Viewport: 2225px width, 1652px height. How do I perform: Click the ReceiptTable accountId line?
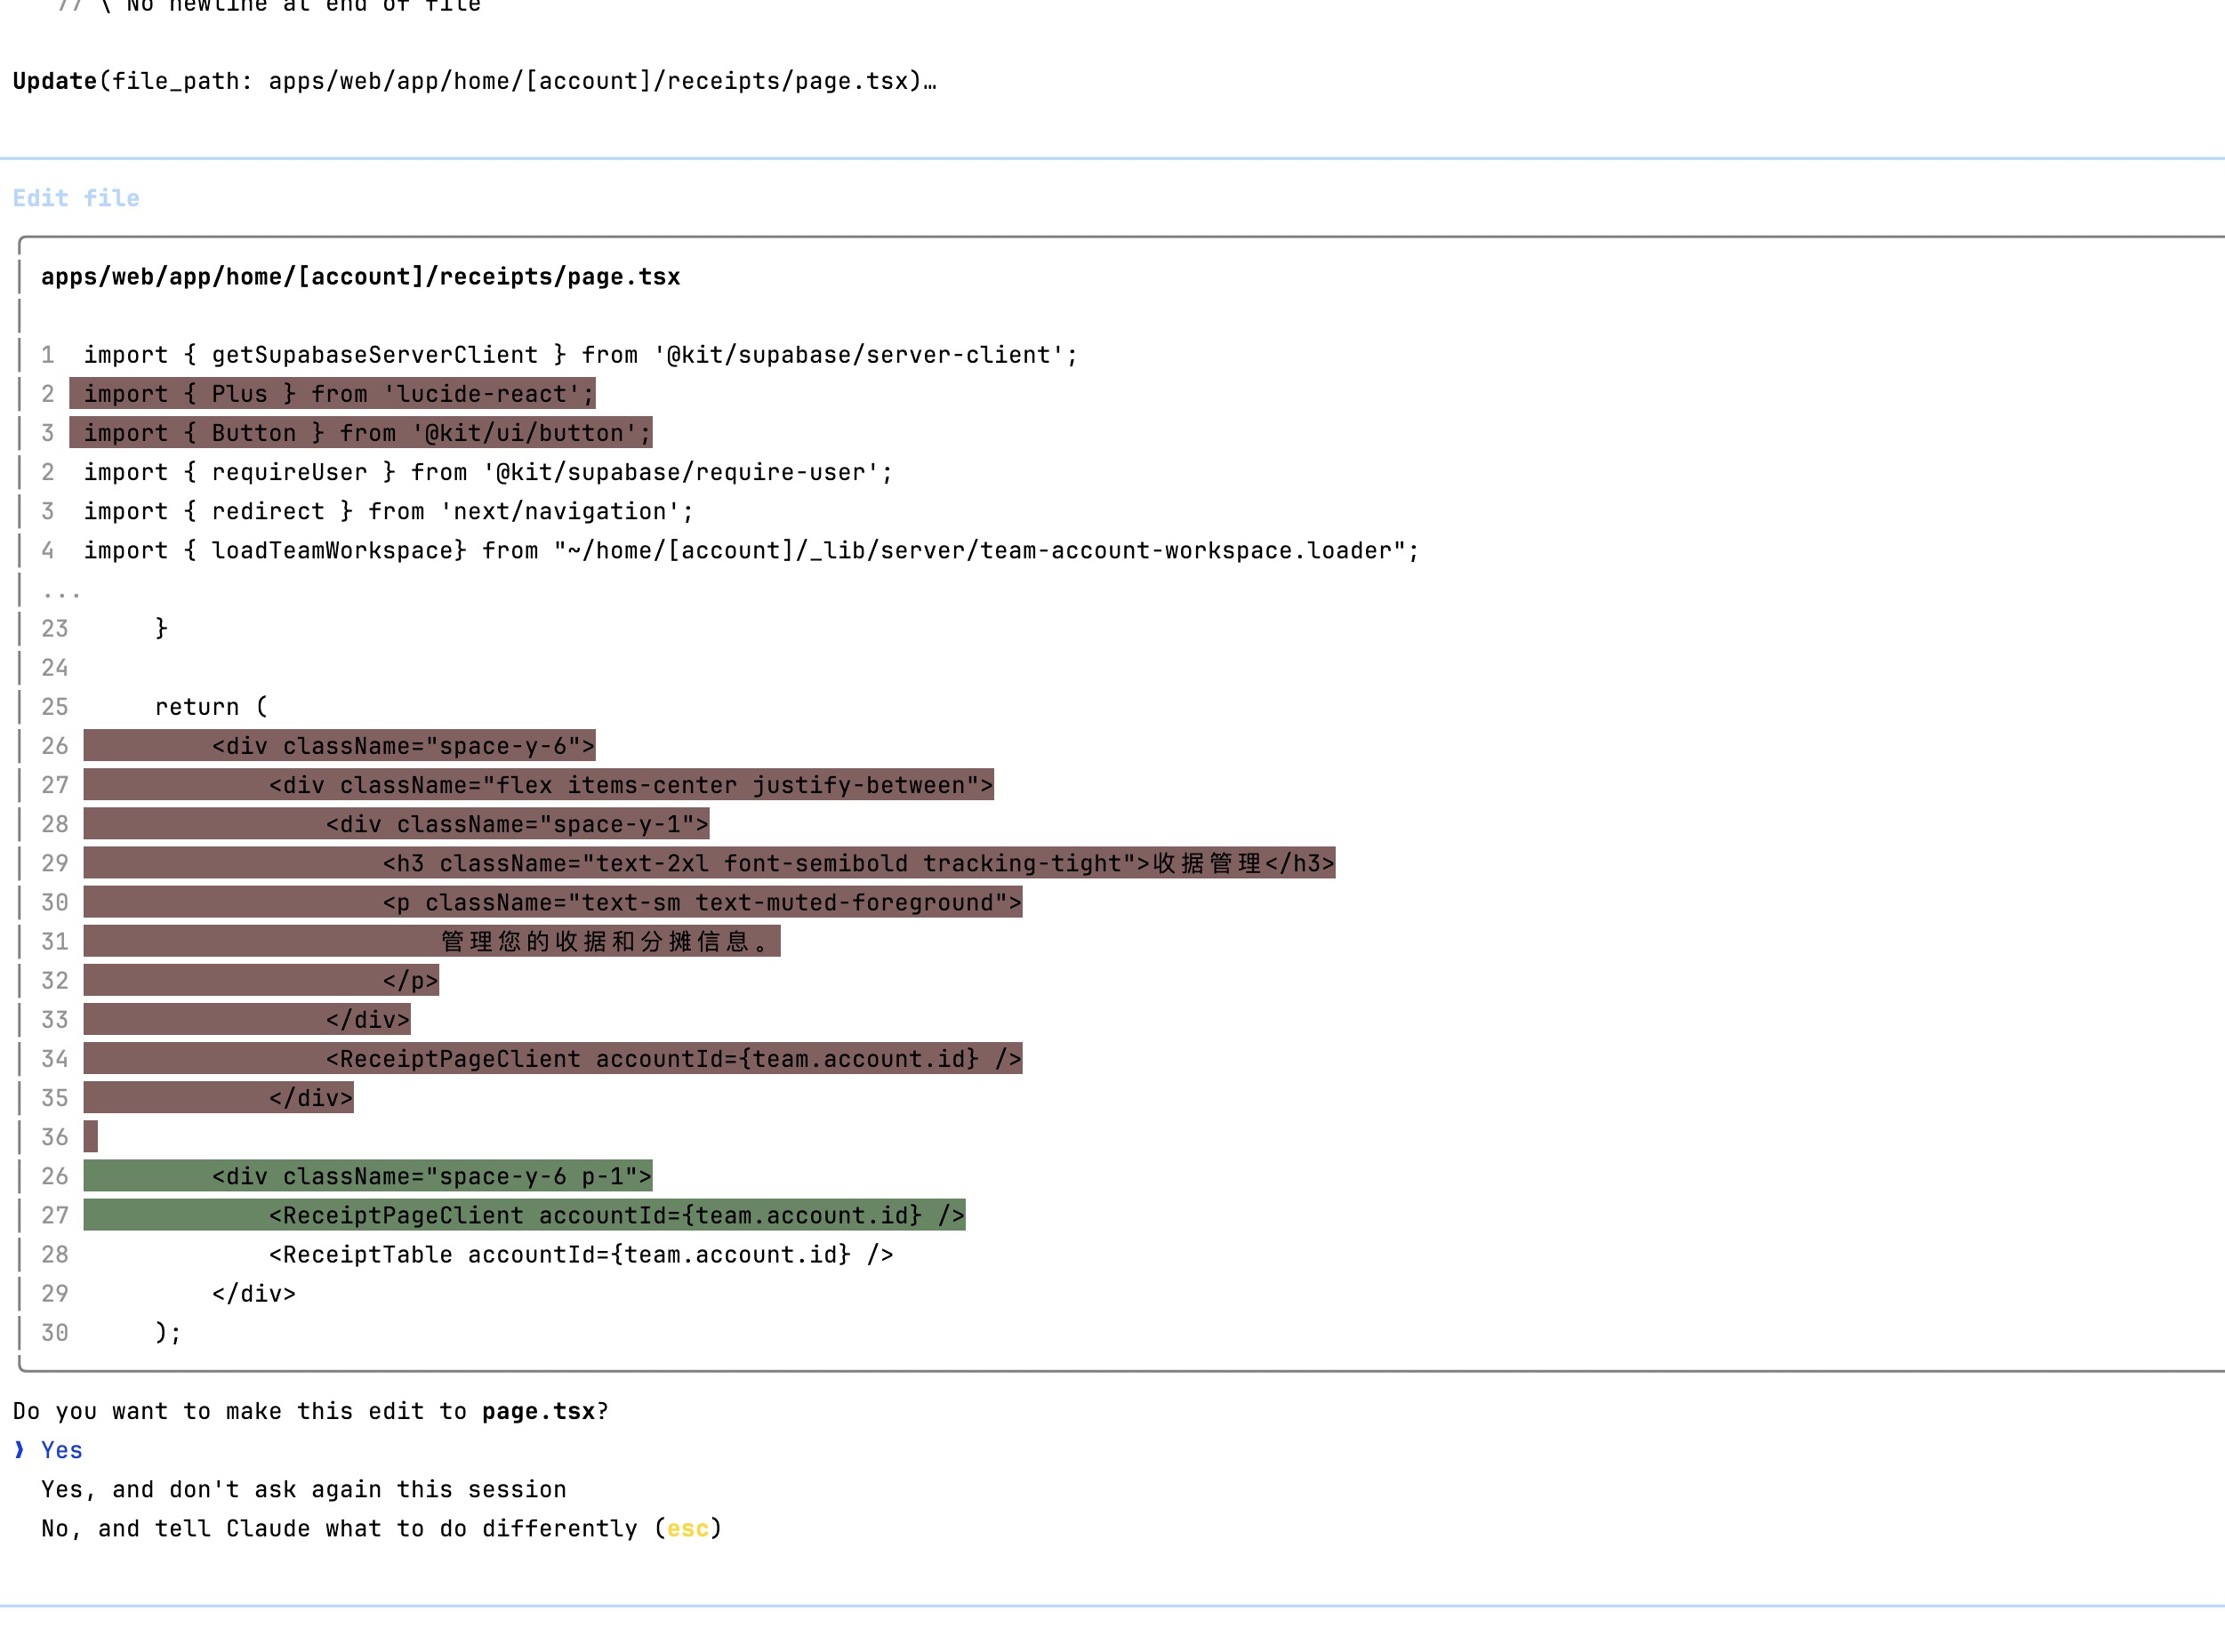point(581,1254)
